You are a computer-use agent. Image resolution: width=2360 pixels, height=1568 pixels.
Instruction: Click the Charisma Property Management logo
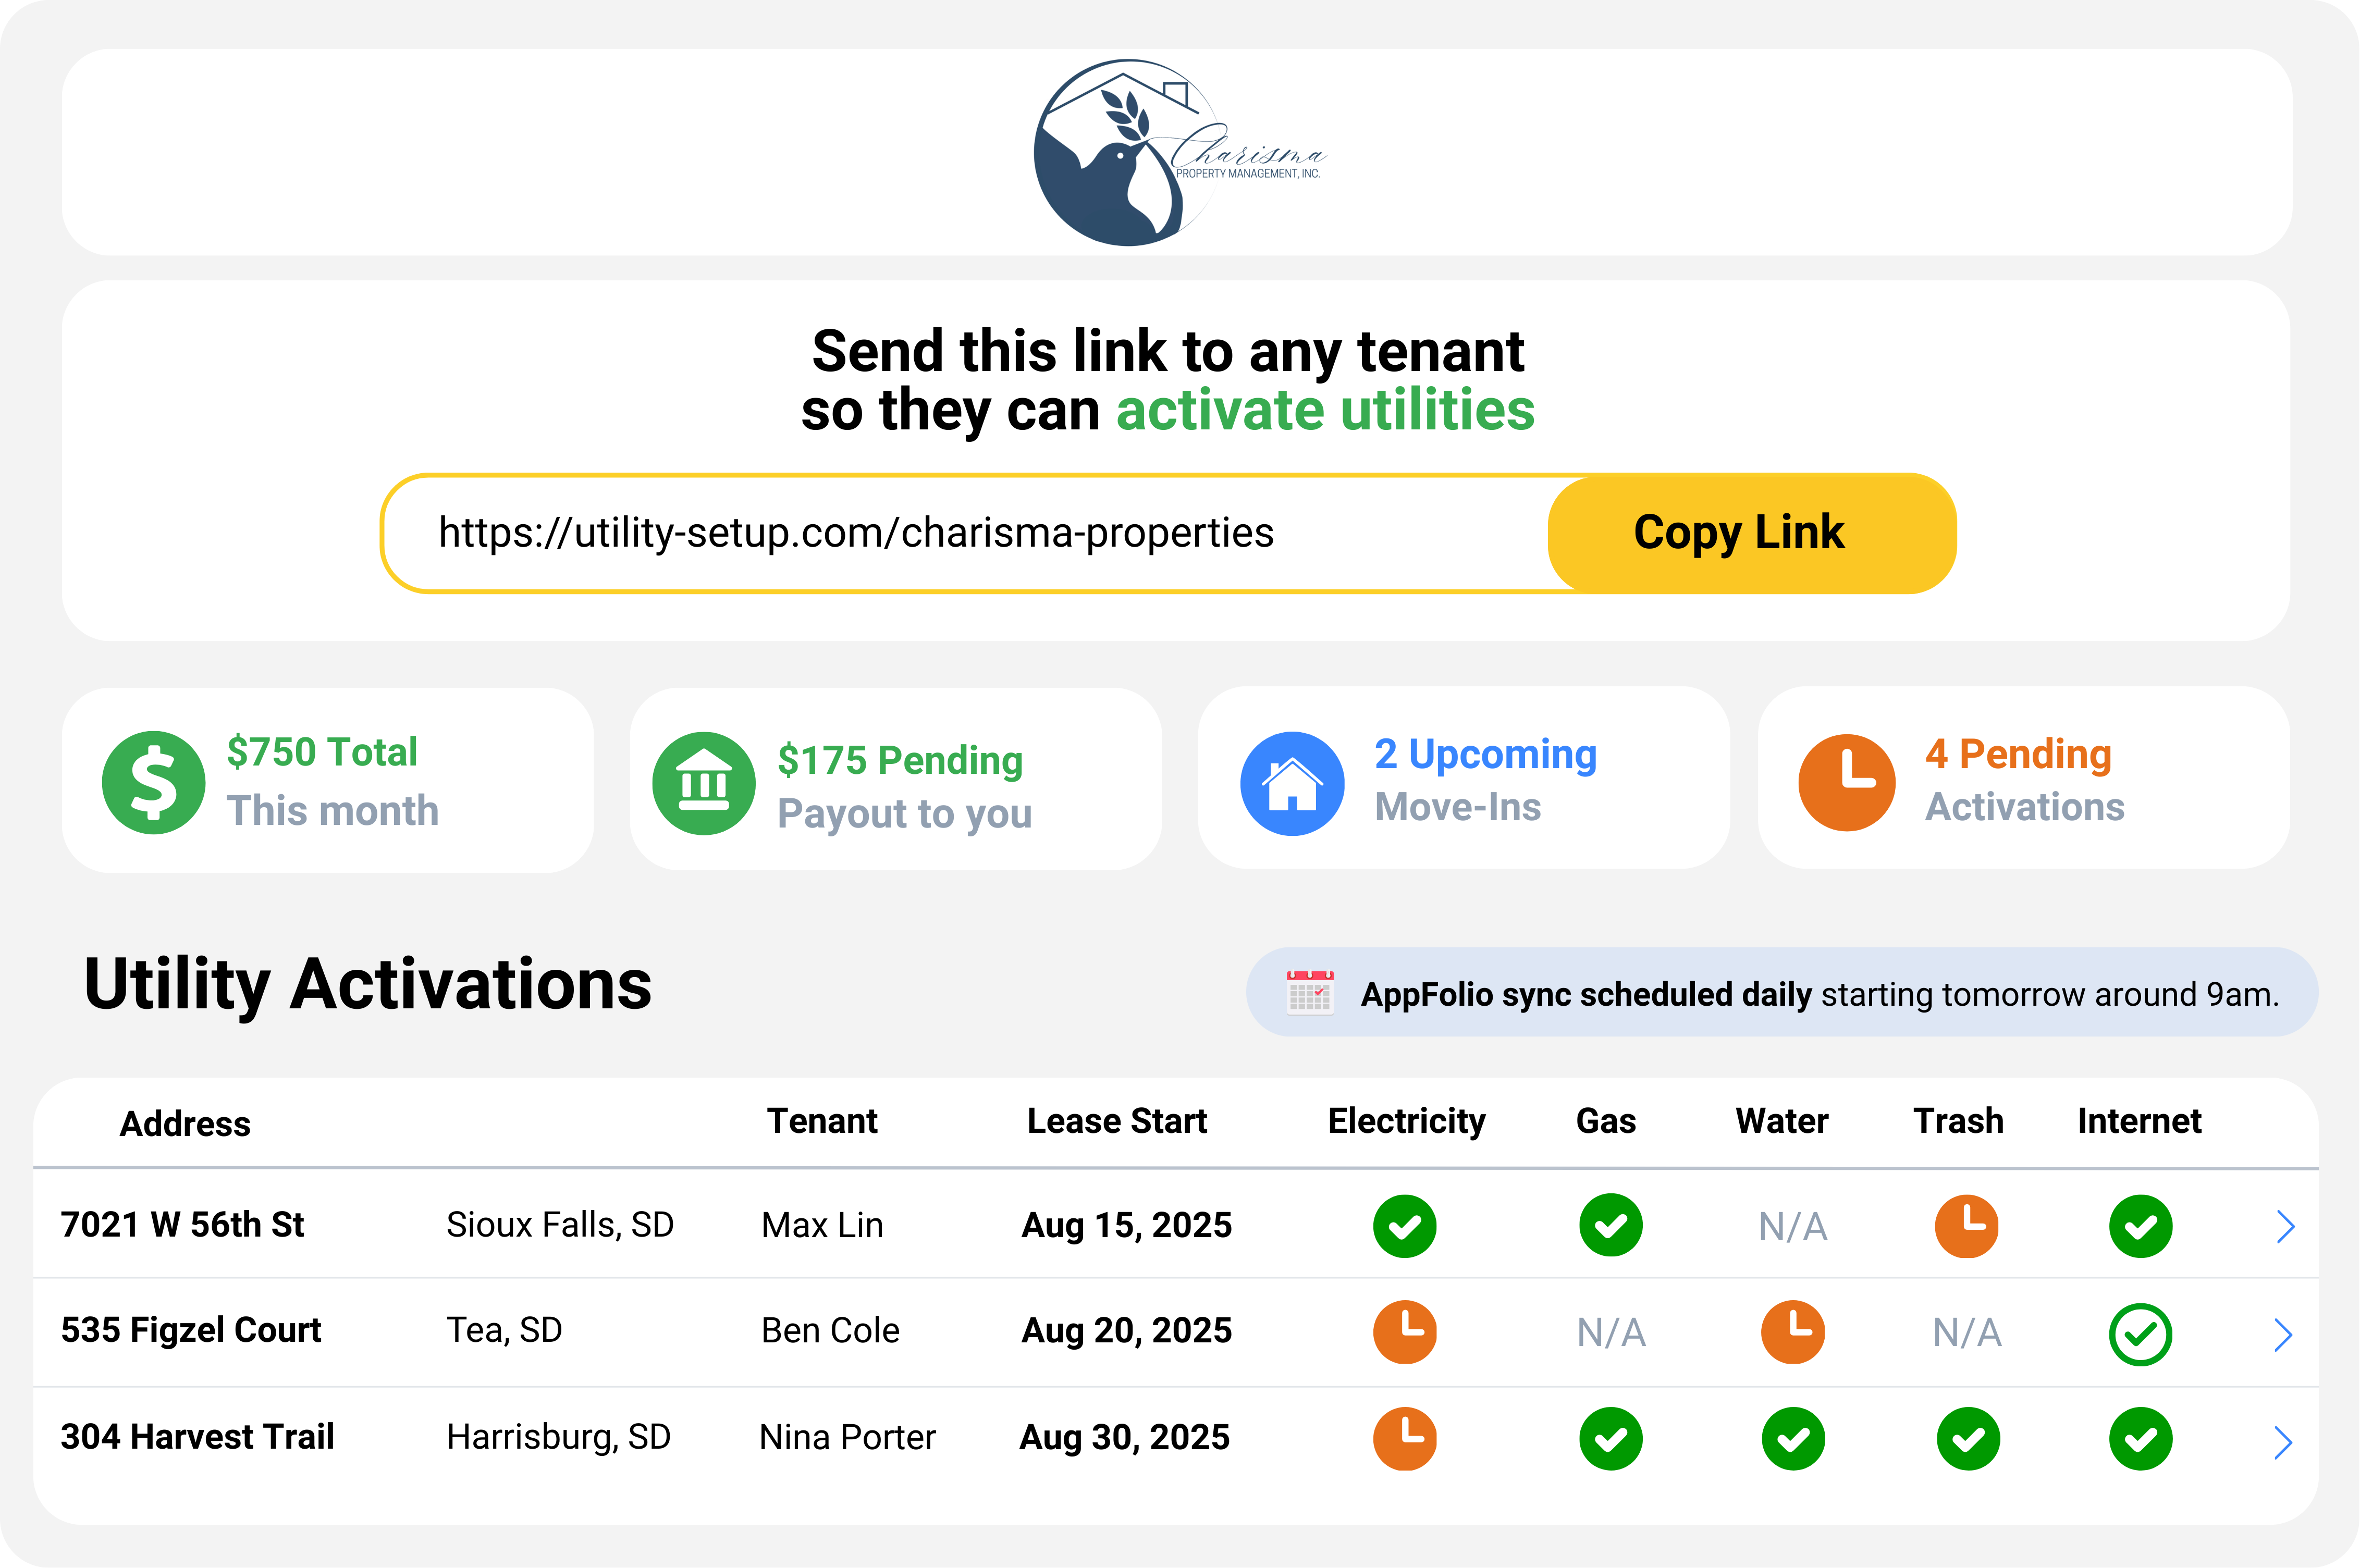tap(1180, 152)
